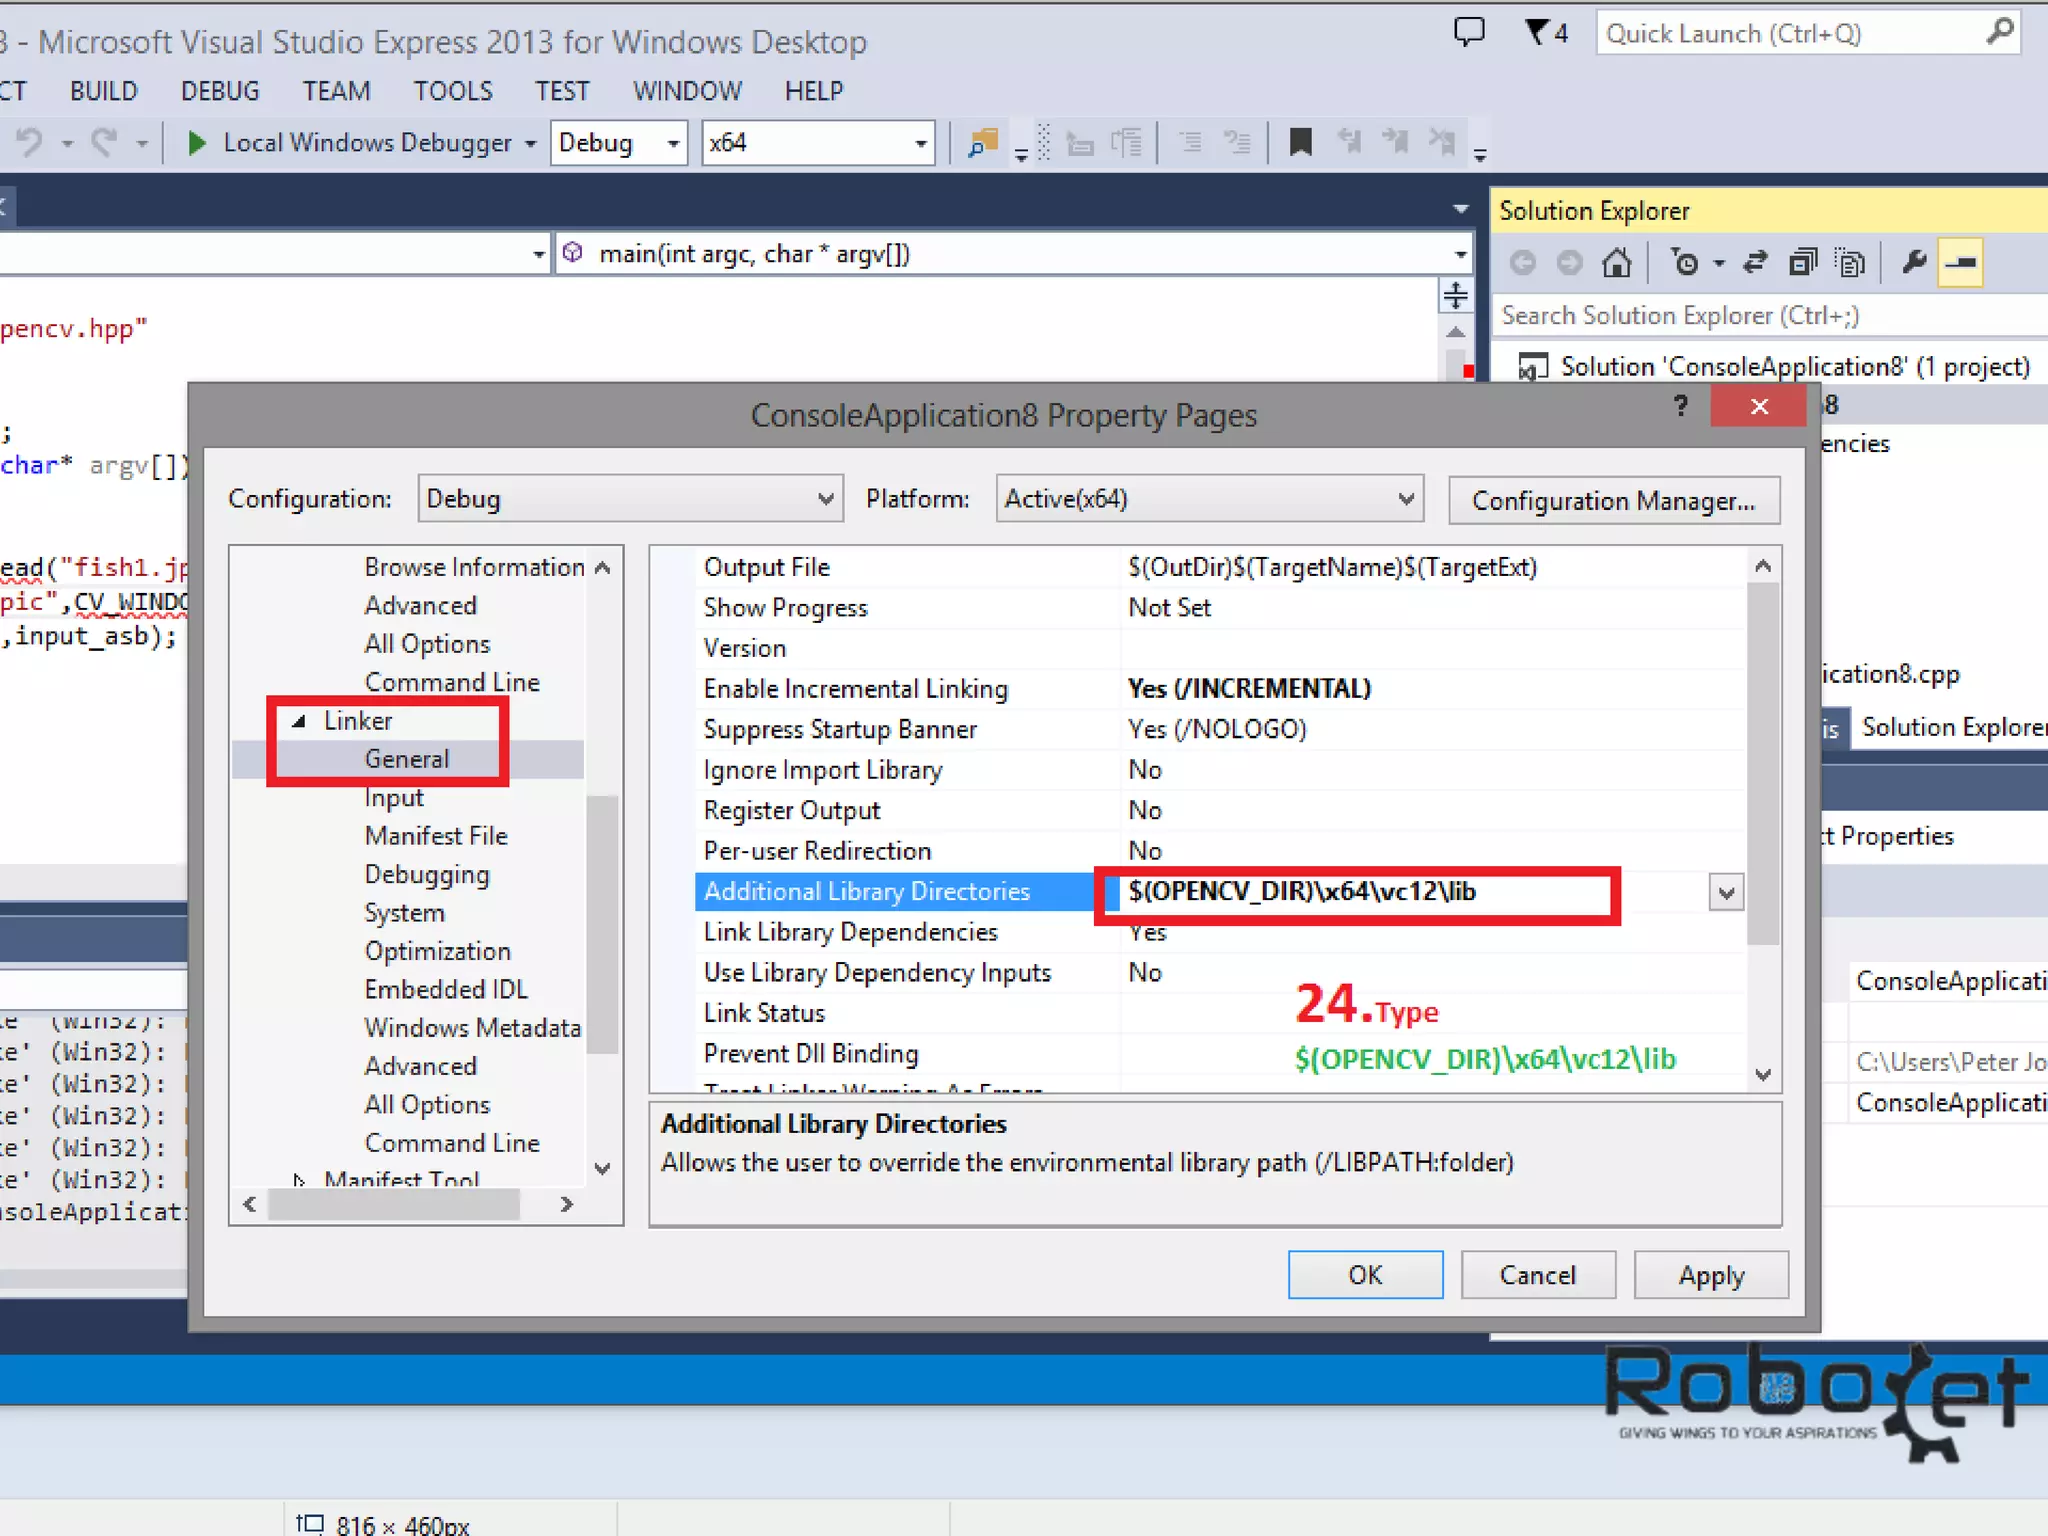The height and width of the screenshot is (1536, 2048).
Task: Open the DEBUG menu
Action: coord(220,91)
